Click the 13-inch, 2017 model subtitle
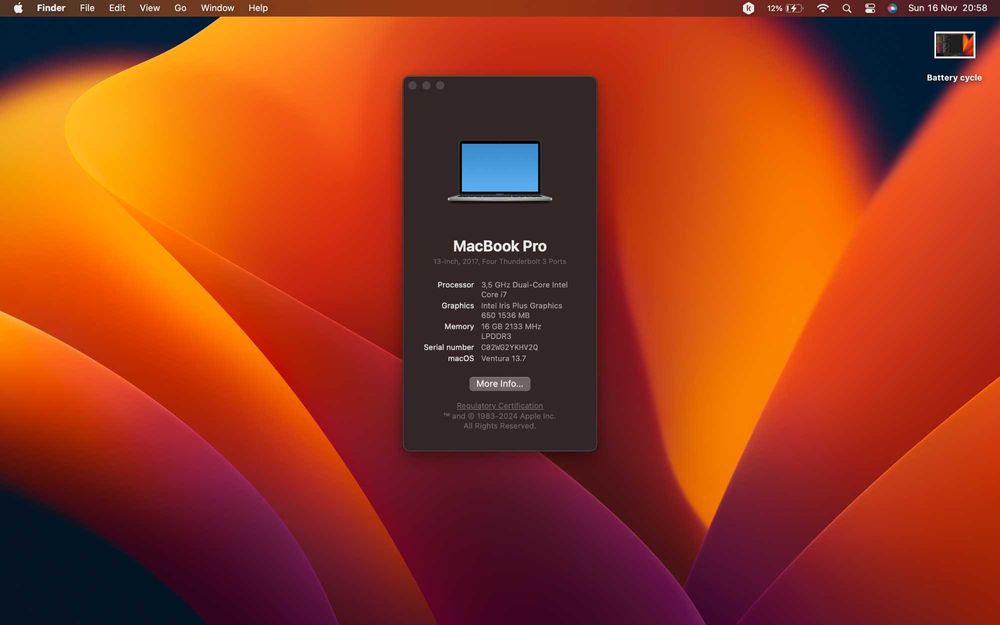This screenshot has height=625, width=1000. (500, 261)
